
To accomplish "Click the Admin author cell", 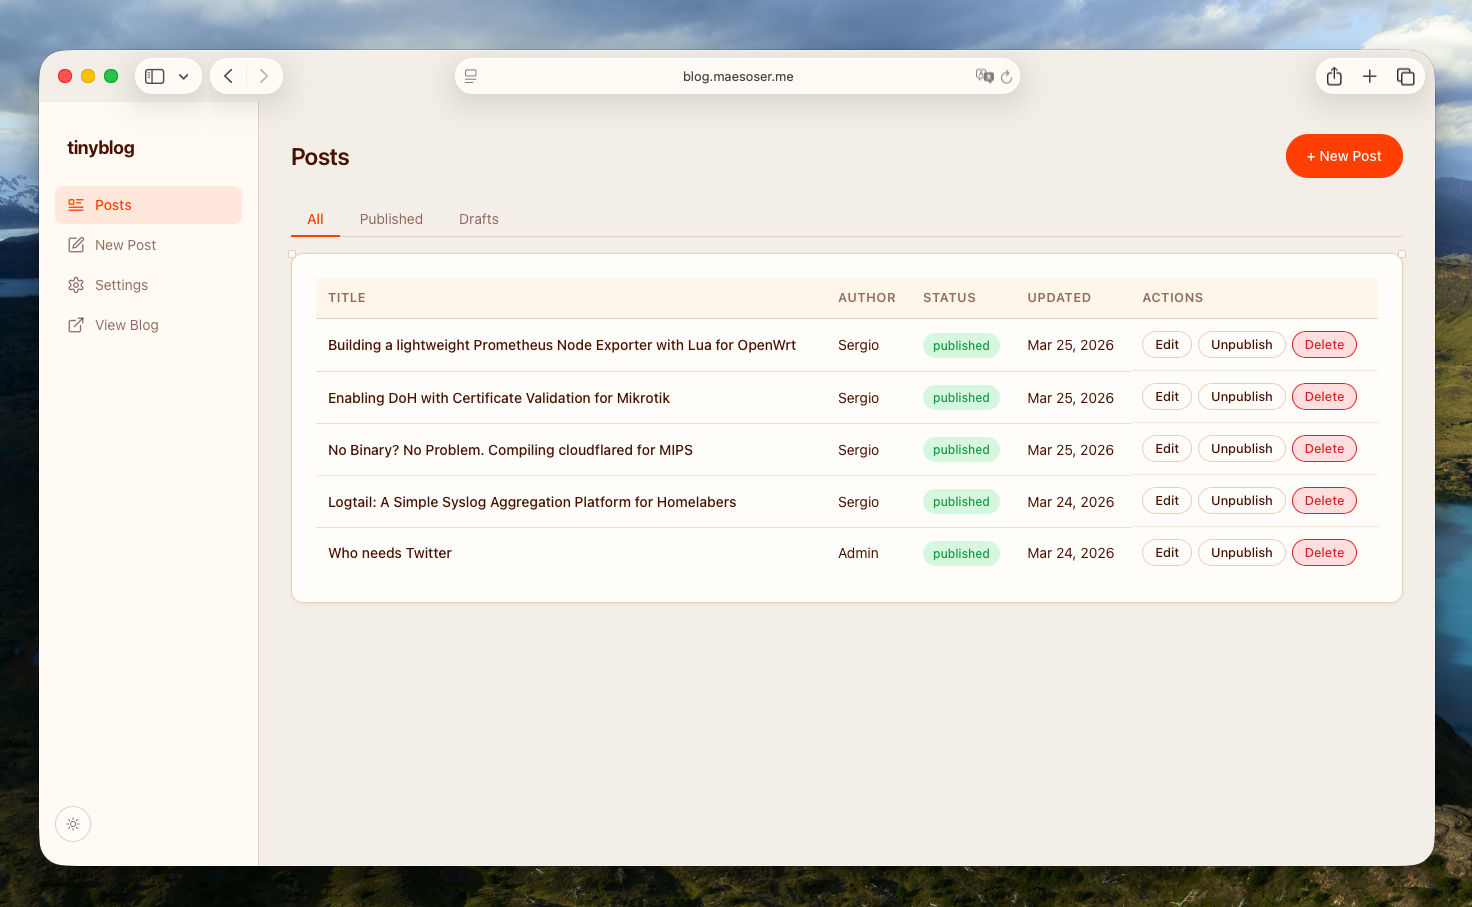I will click(x=858, y=553).
